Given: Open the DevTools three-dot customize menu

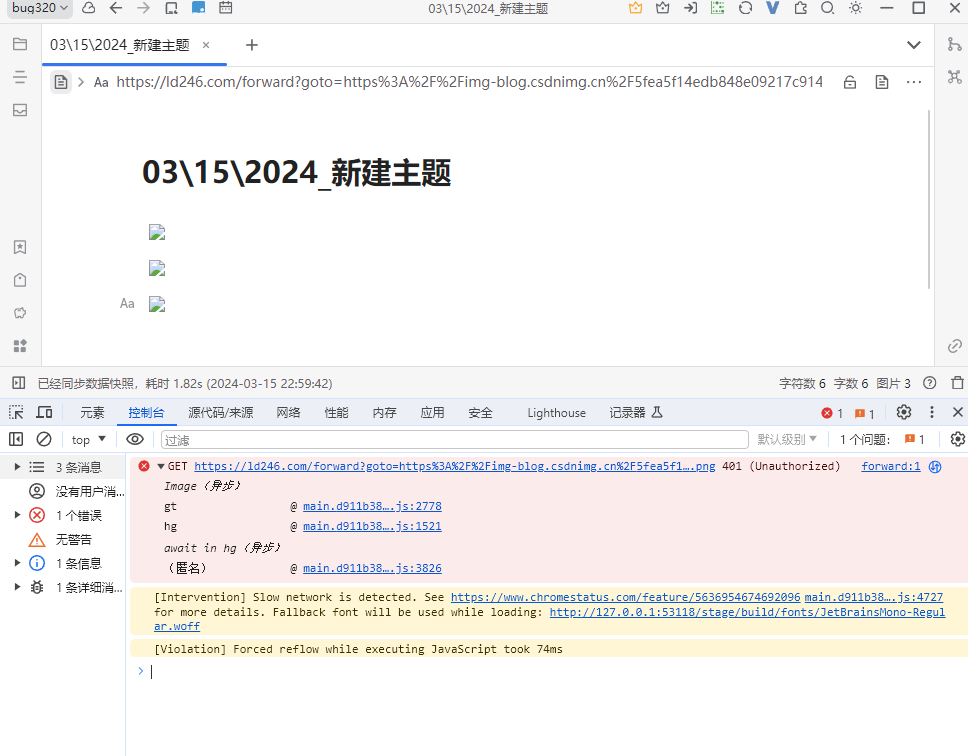Looking at the screenshot, I should [x=932, y=412].
